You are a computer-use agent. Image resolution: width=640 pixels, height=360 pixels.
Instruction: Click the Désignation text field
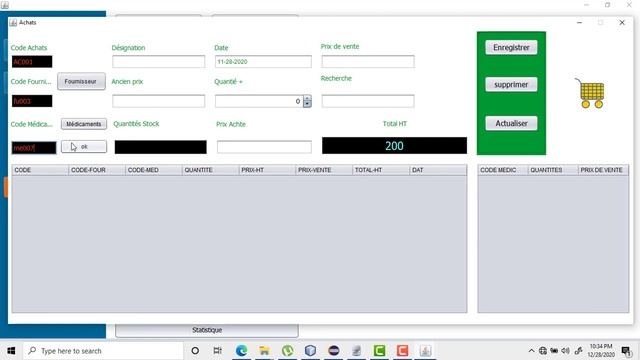(x=158, y=62)
